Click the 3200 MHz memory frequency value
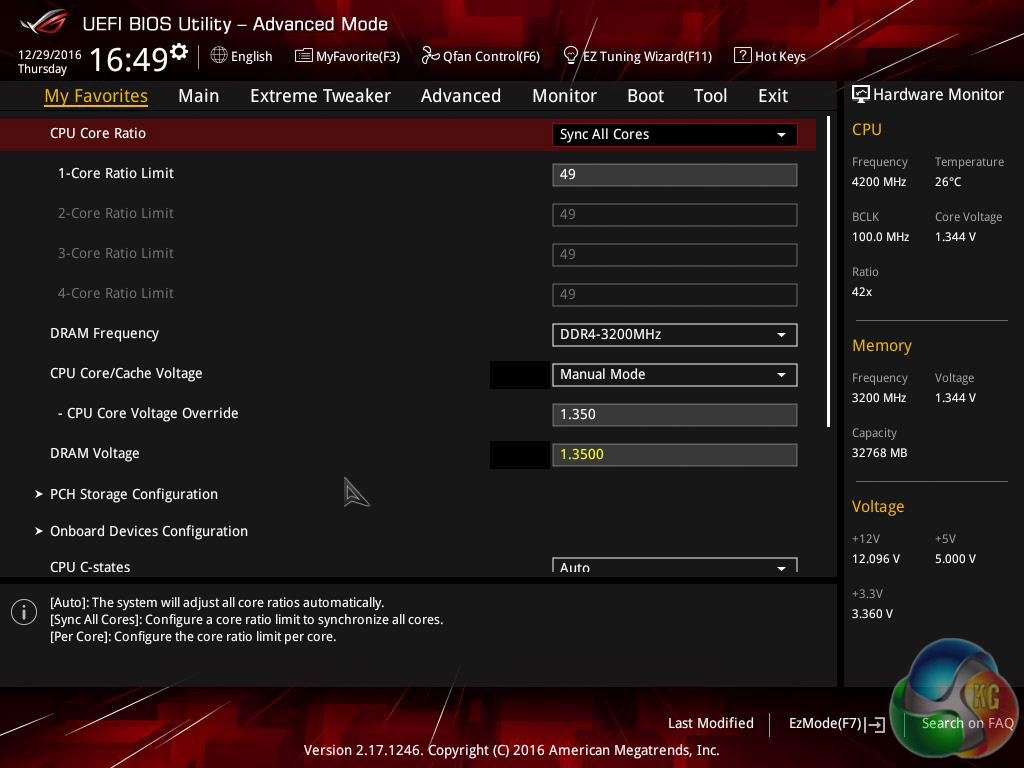1024x768 pixels. point(879,398)
